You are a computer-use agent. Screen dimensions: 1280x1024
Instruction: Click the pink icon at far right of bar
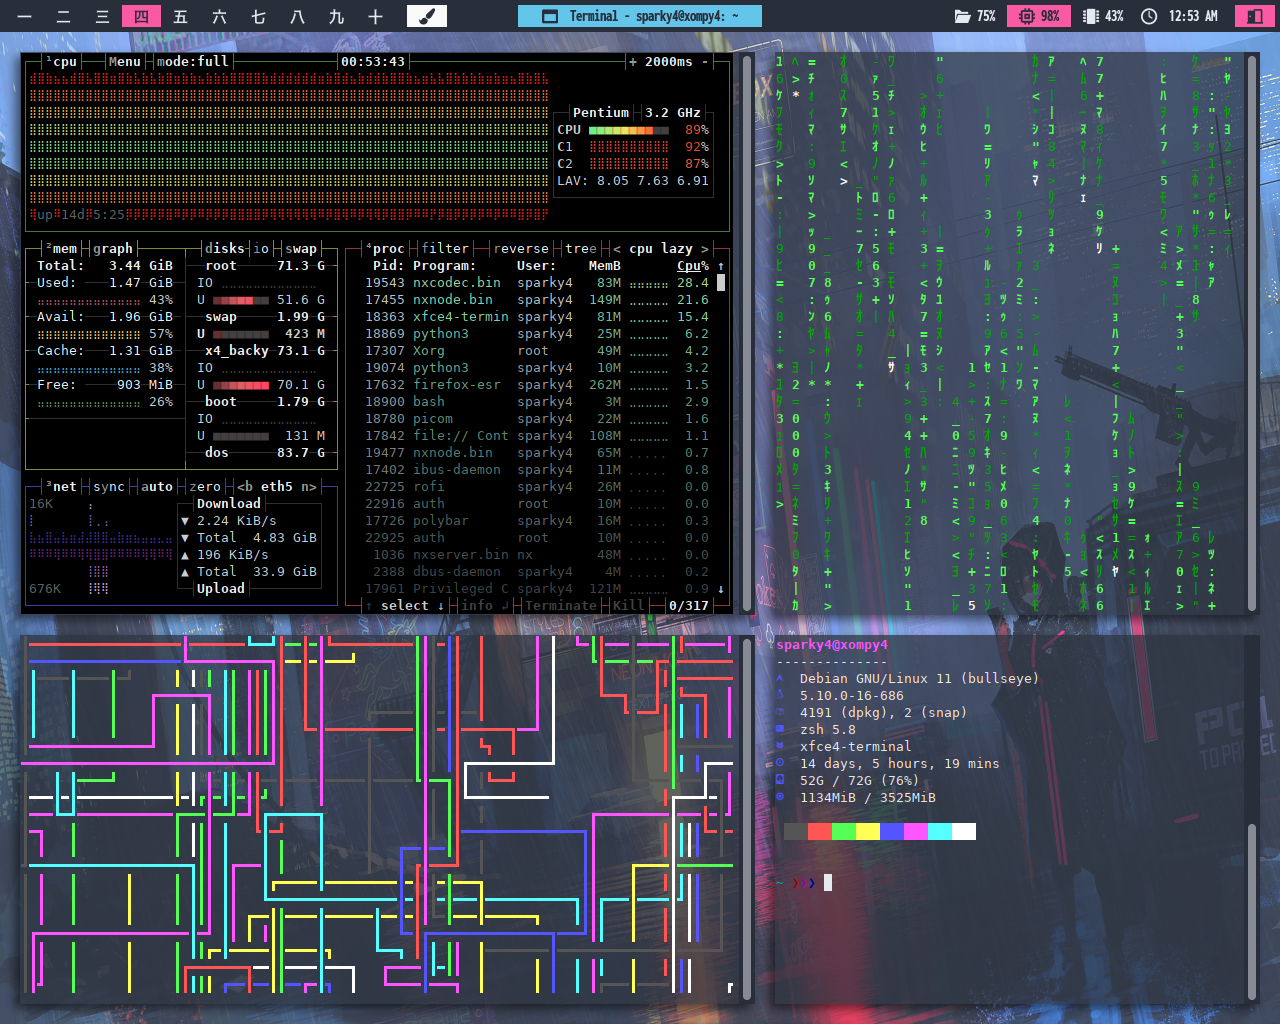1253,16
